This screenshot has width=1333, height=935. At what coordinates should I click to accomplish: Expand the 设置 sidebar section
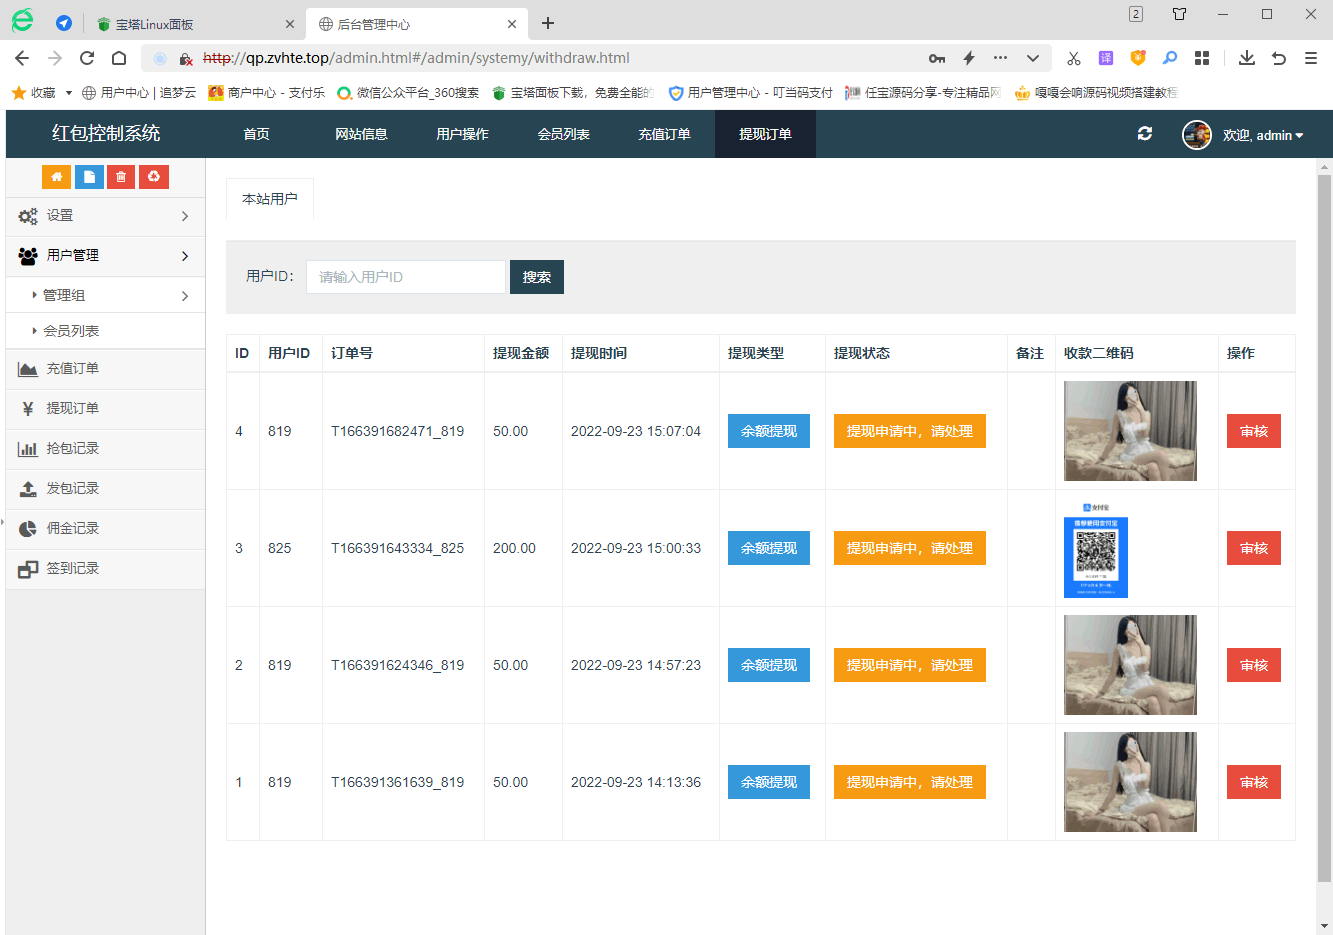click(105, 216)
